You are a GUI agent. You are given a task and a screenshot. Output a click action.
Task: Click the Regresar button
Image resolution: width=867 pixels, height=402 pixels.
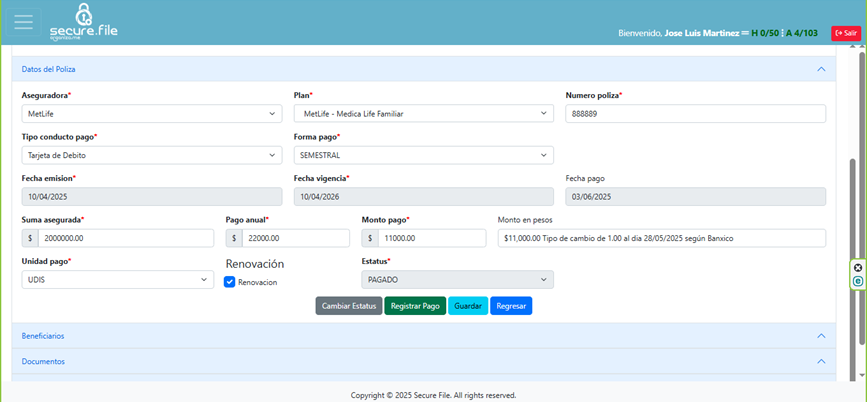511,306
